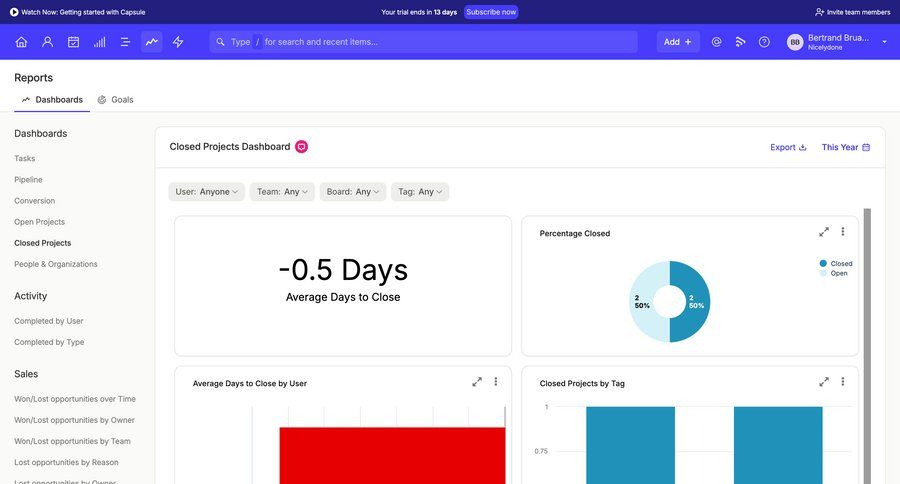
Task: Open the User: Anyone filter dropdown
Action: [x=207, y=192]
